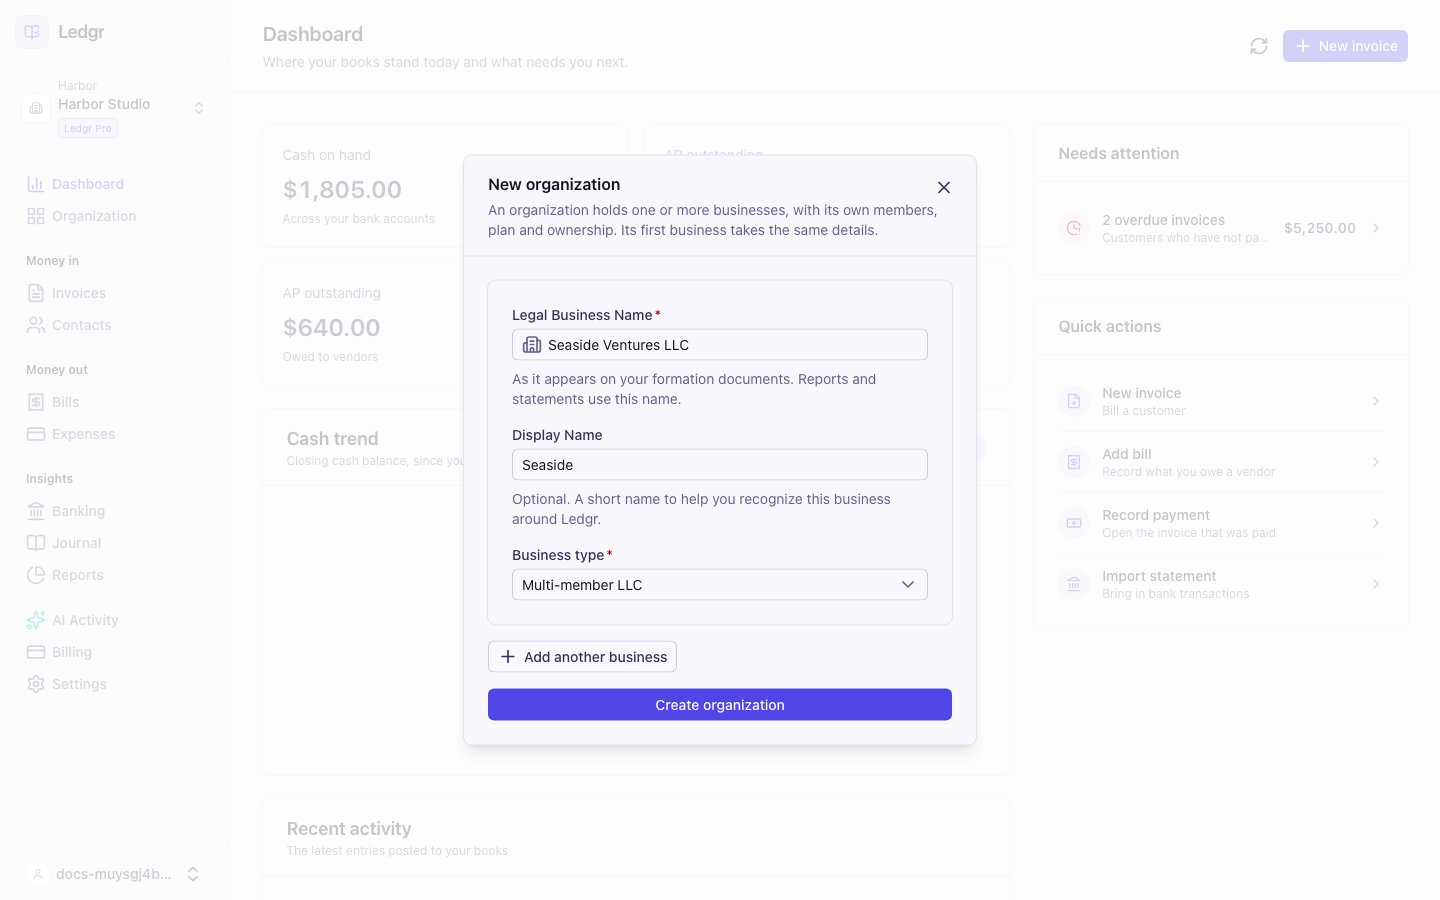Click the refresh icon in the header
Screen dimensions: 1440x900
[x=1259, y=46]
